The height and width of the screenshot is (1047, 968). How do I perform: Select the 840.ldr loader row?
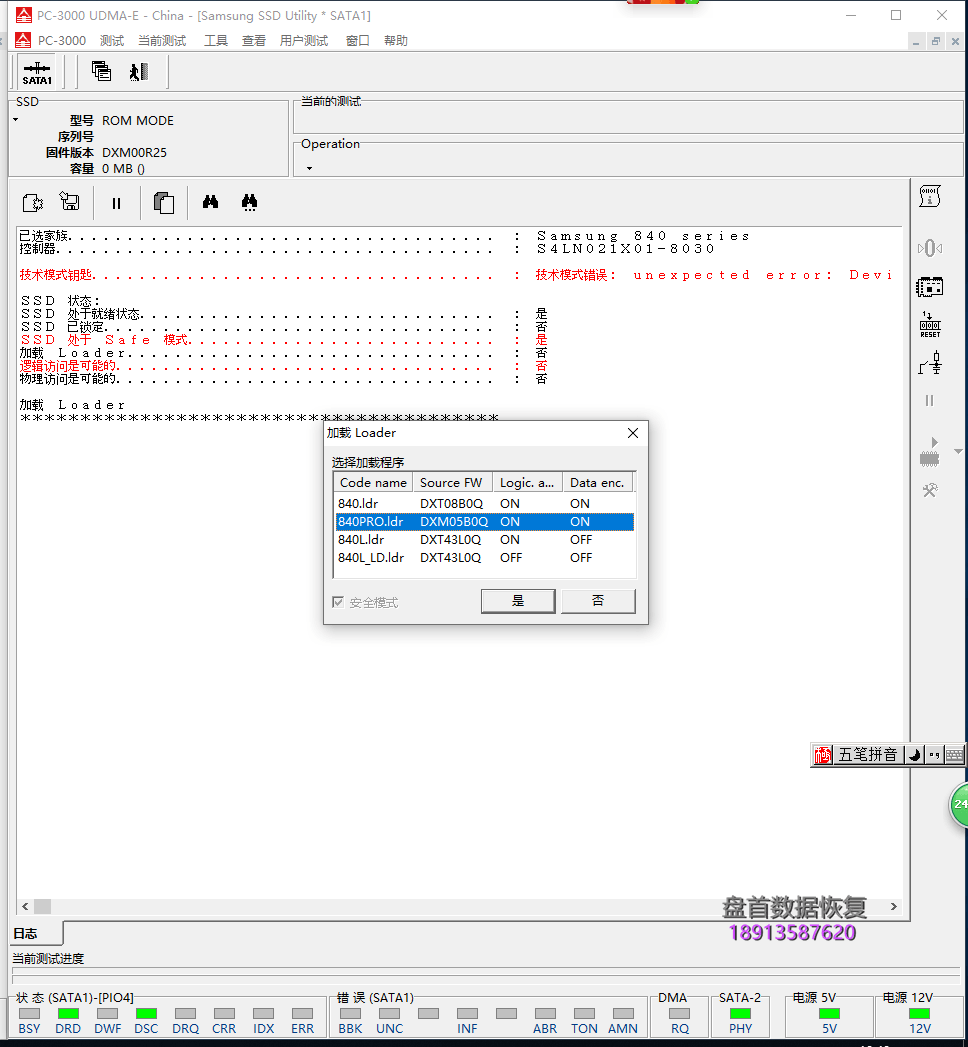pyautogui.click(x=485, y=503)
